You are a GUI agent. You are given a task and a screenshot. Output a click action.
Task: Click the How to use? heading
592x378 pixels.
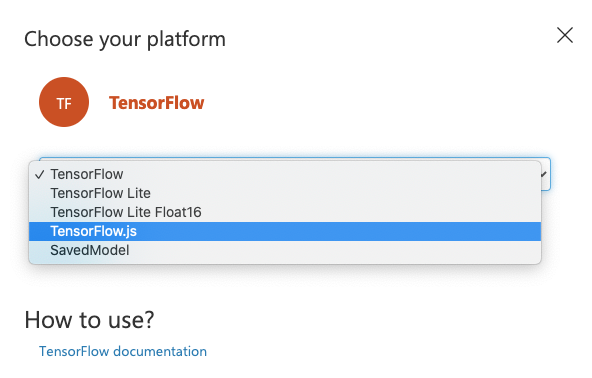pyautogui.click(x=89, y=320)
